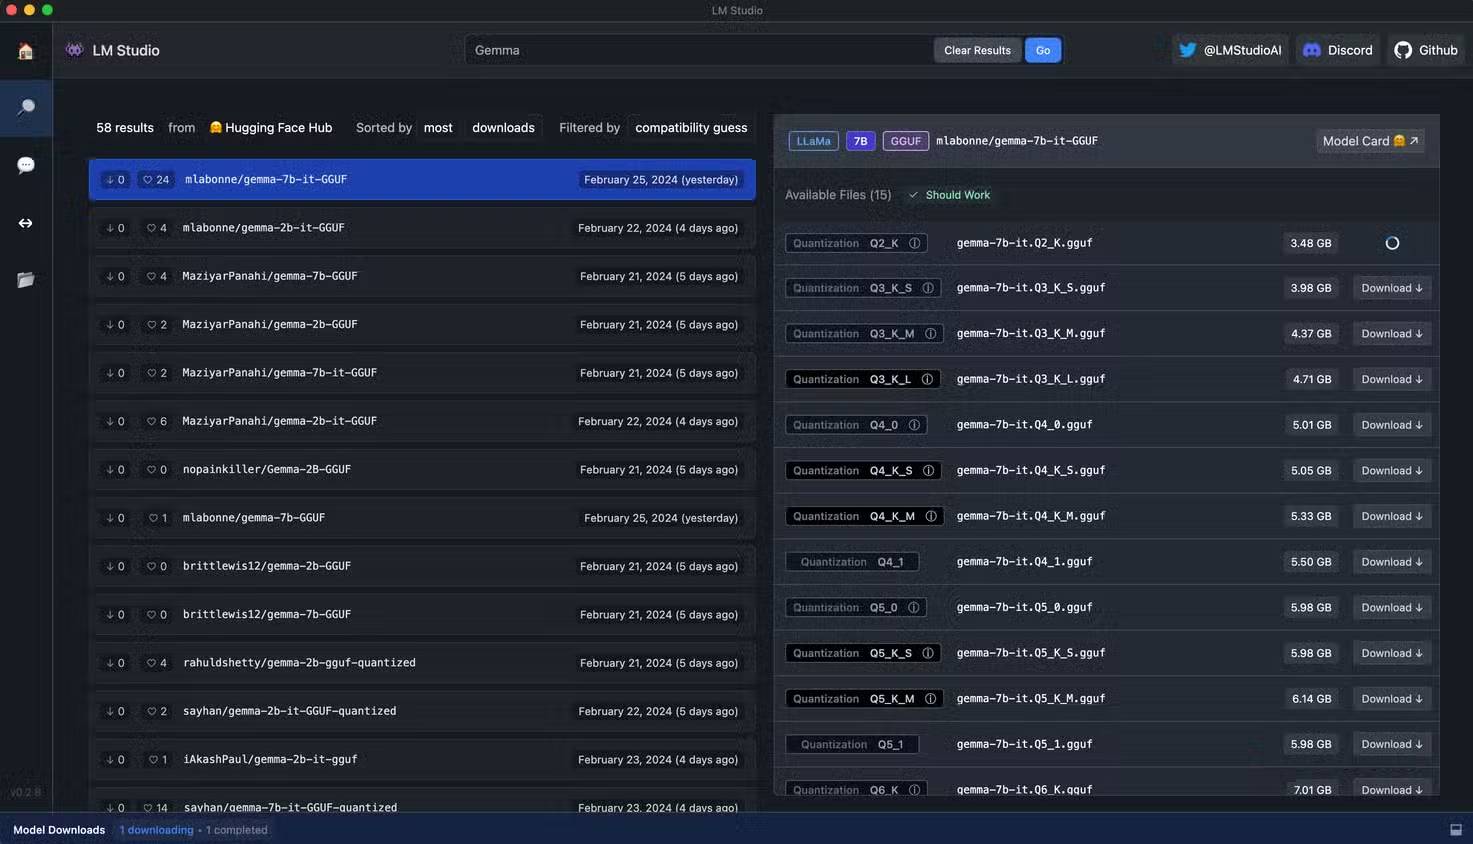Select mlabonne/gemma-7b-it-GGUF result
This screenshot has width=1473, height=844.
(x=422, y=180)
